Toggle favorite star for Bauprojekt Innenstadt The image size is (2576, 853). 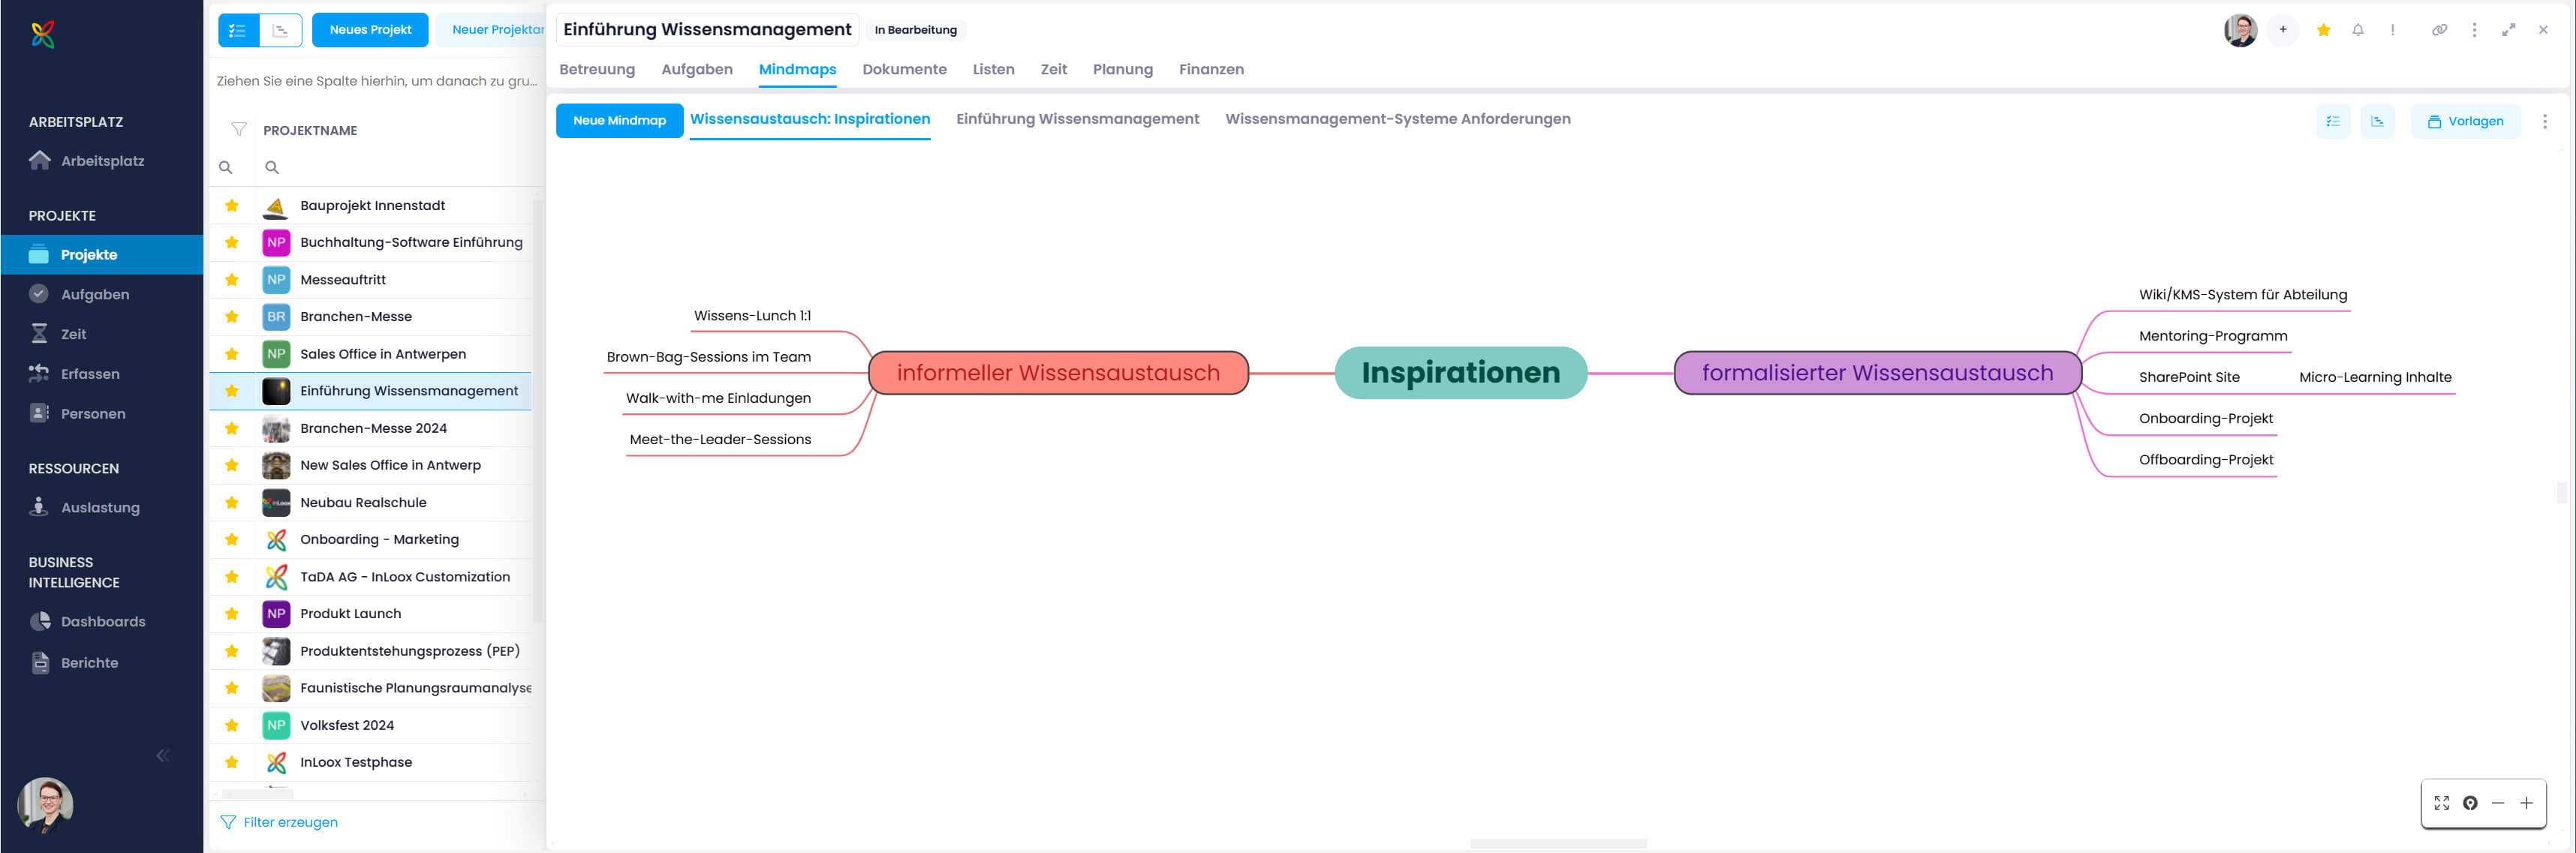click(x=232, y=205)
